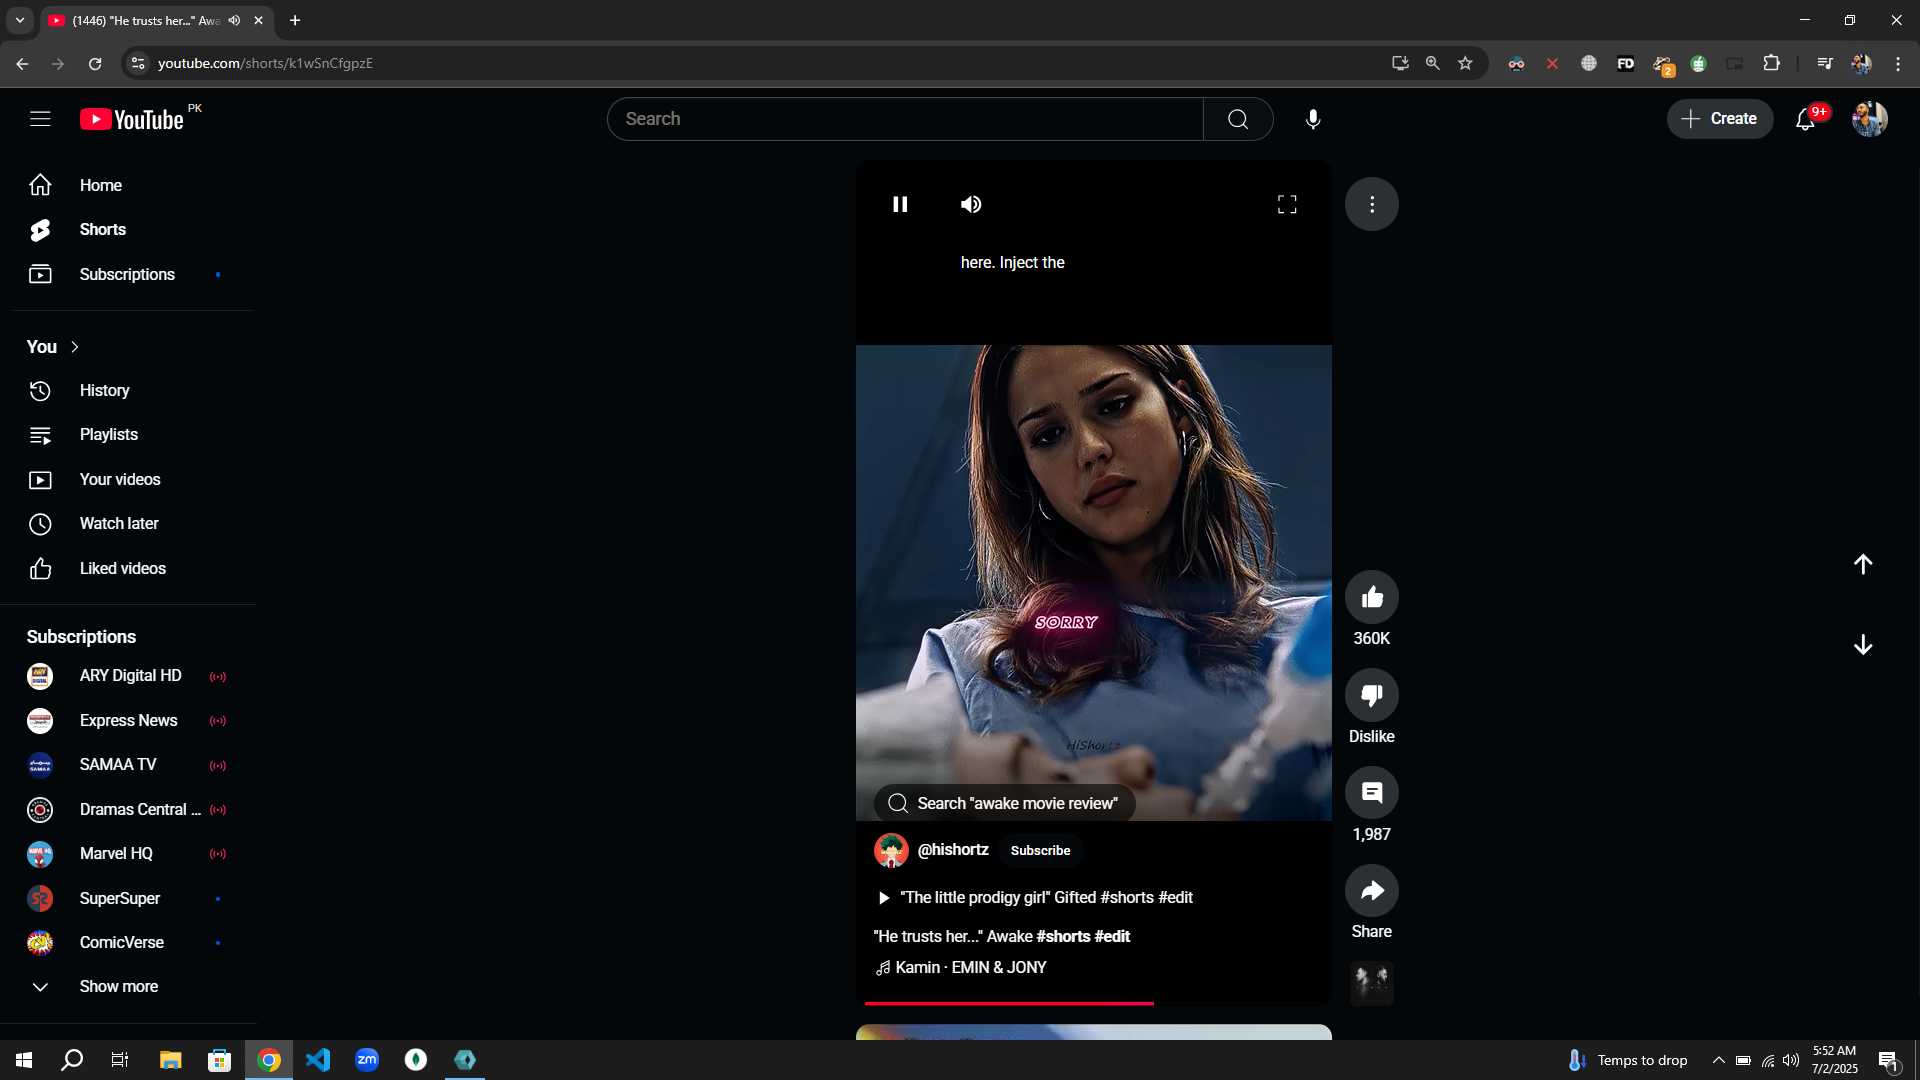The width and height of the screenshot is (1920, 1080).
Task: Like the short with 360K likes
Action: [1372, 597]
